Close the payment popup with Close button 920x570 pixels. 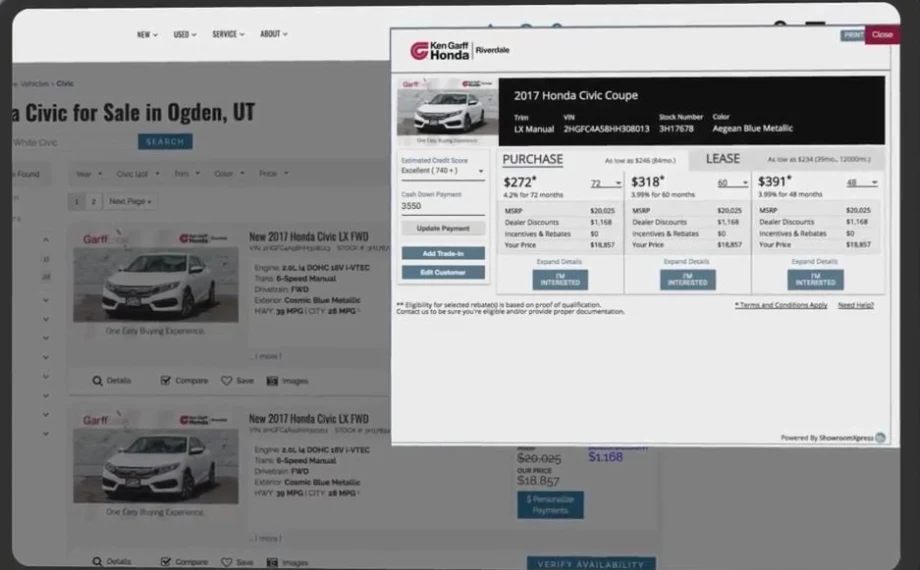click(882, 35)
